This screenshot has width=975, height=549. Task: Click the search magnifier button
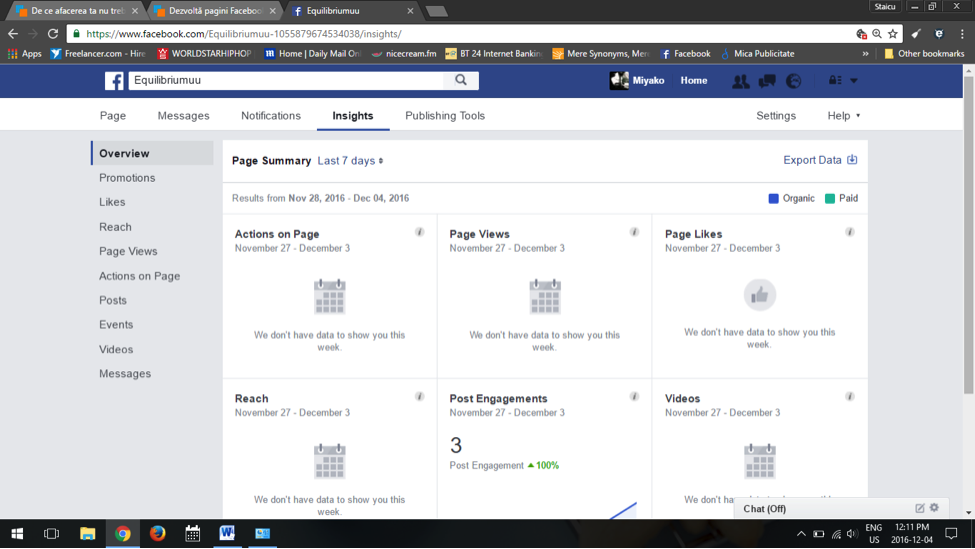(x=461, y=80)
